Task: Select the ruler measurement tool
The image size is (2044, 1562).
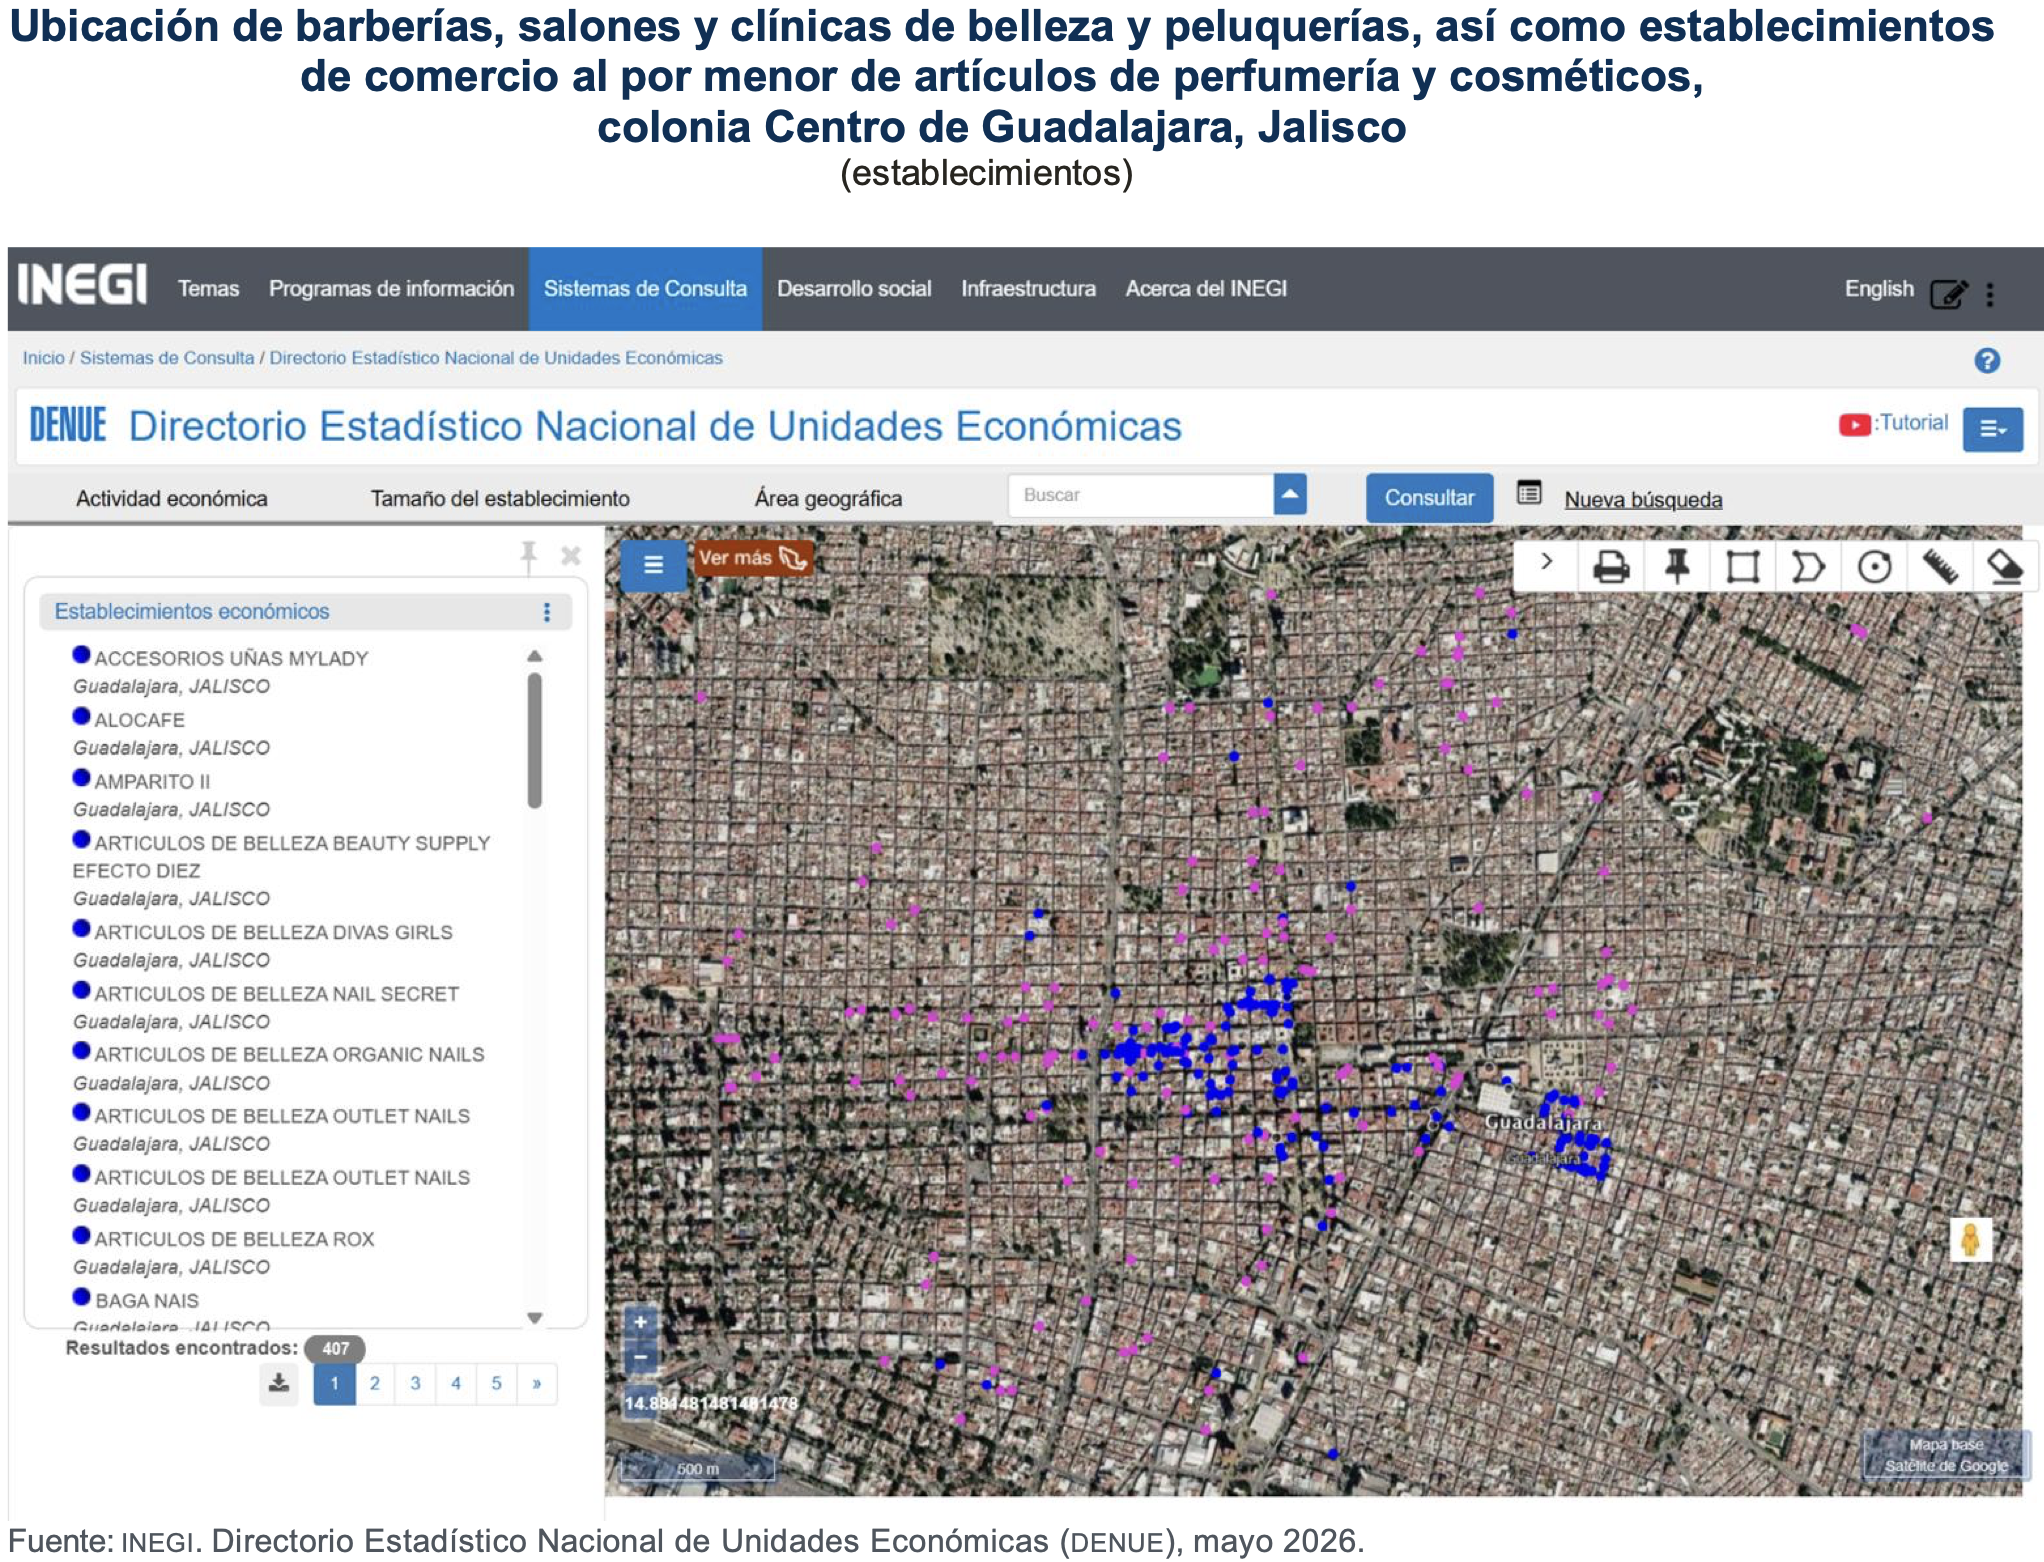Action: coord(1940,567)
